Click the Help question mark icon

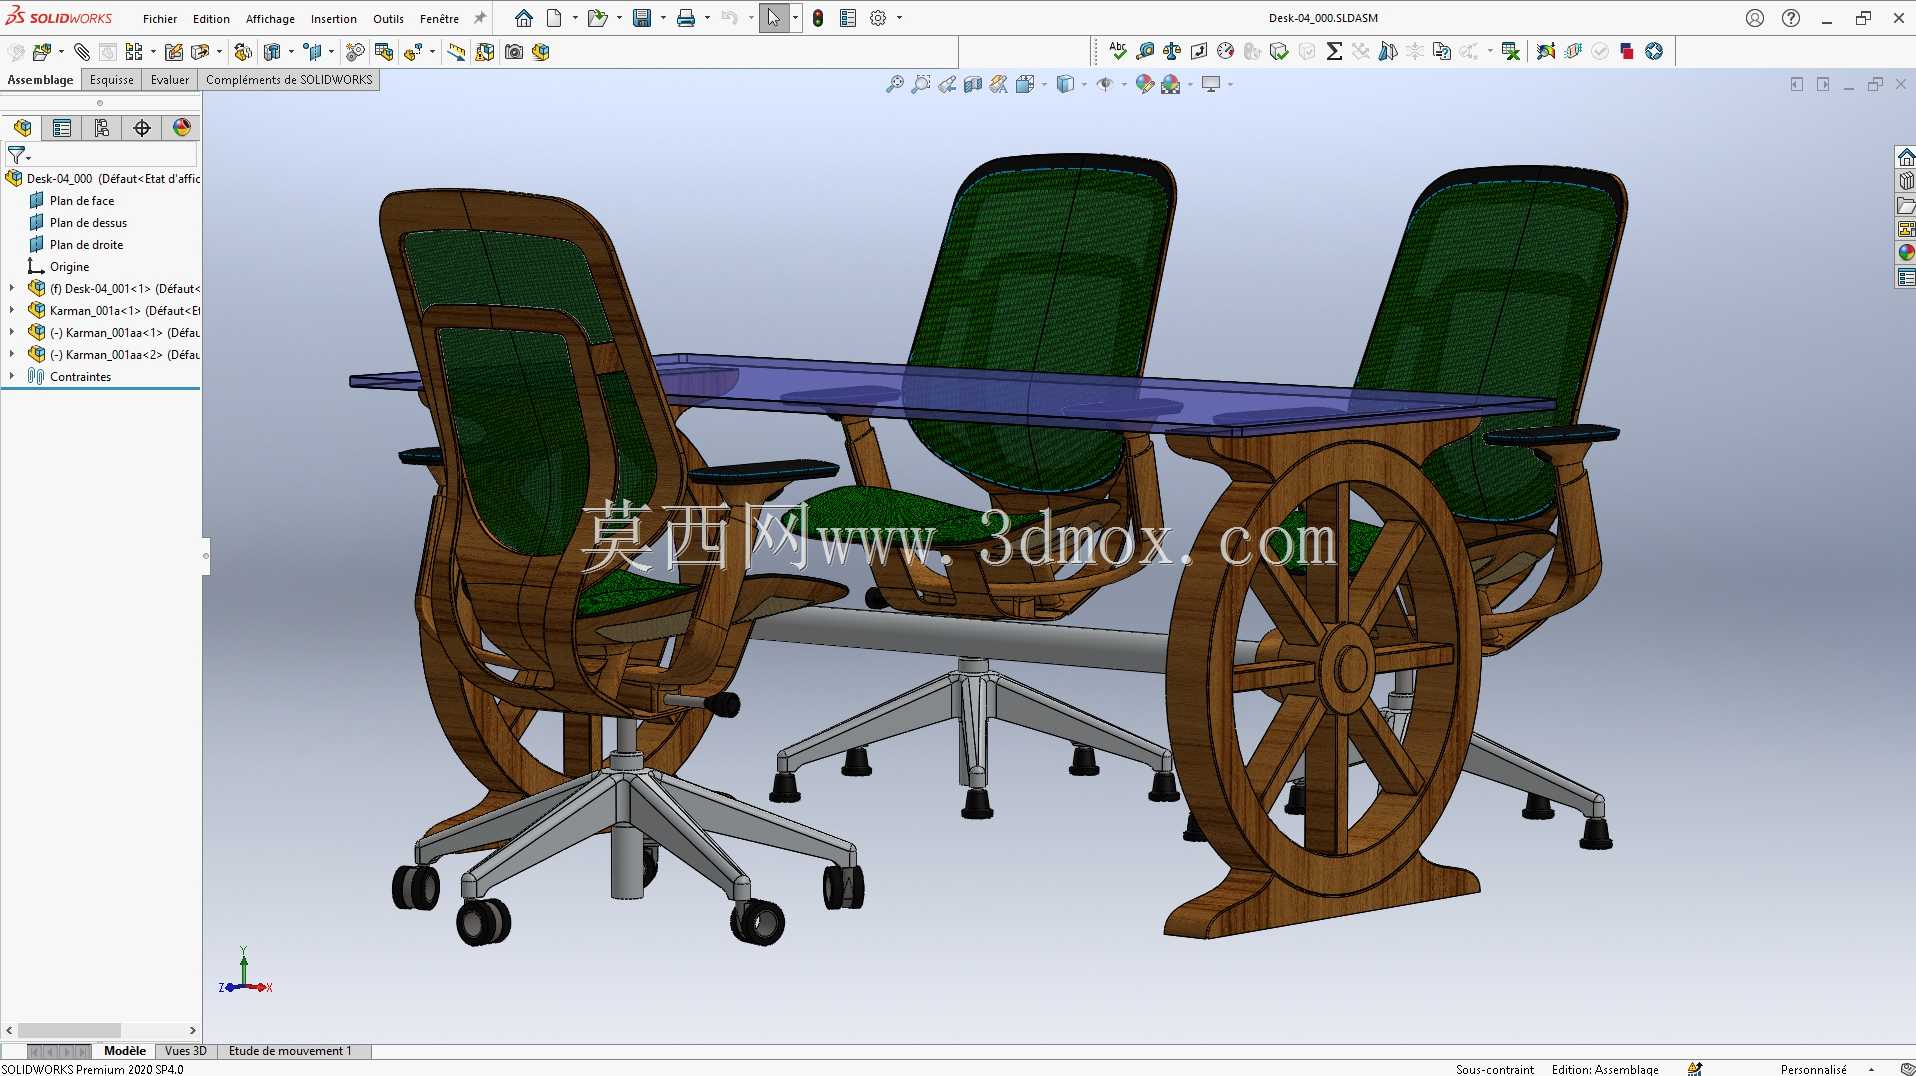pyautogui.click(x=1790, y=18)
